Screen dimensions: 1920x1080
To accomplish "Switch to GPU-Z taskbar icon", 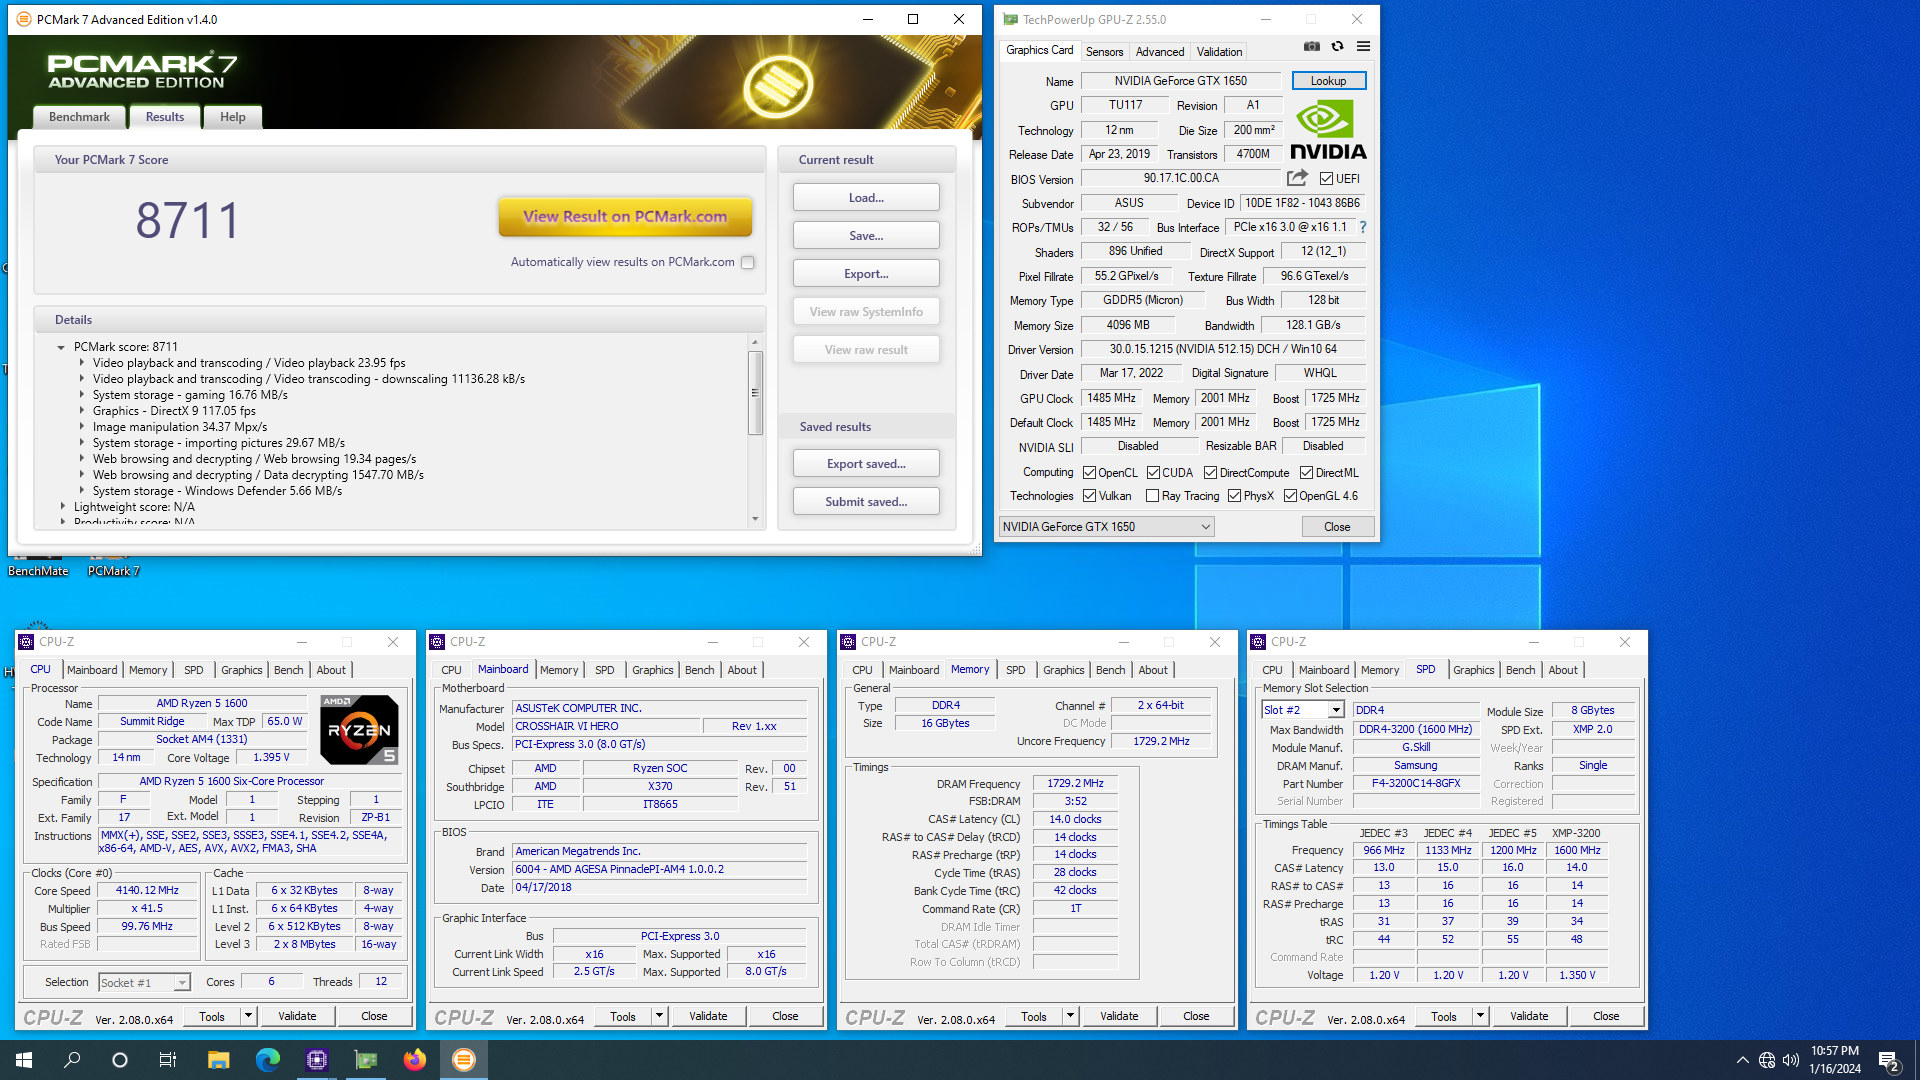I will (x=366, y=1060).
